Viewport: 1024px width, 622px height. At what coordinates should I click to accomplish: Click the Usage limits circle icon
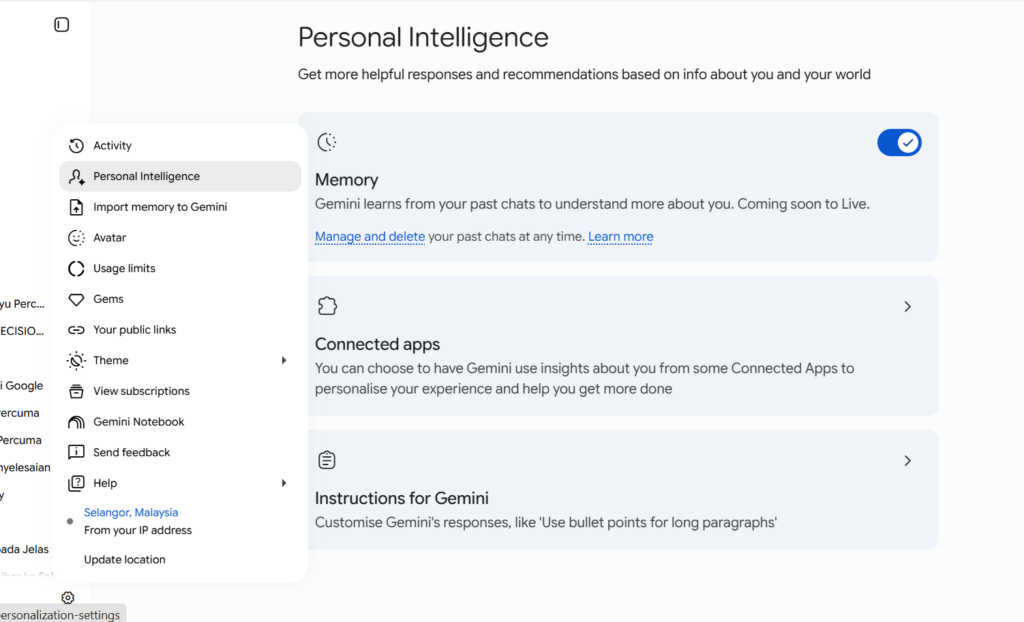tap(76, 269)
